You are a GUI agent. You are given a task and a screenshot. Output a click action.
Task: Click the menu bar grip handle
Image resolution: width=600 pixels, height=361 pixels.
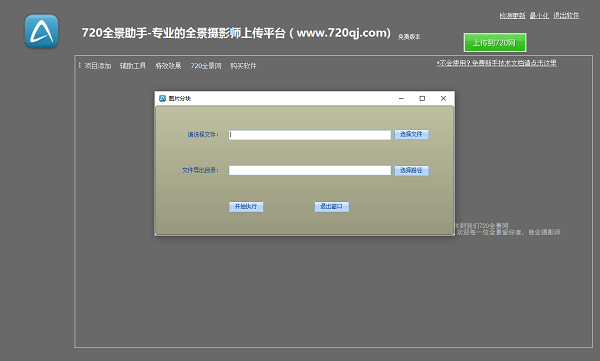point(80,66)
